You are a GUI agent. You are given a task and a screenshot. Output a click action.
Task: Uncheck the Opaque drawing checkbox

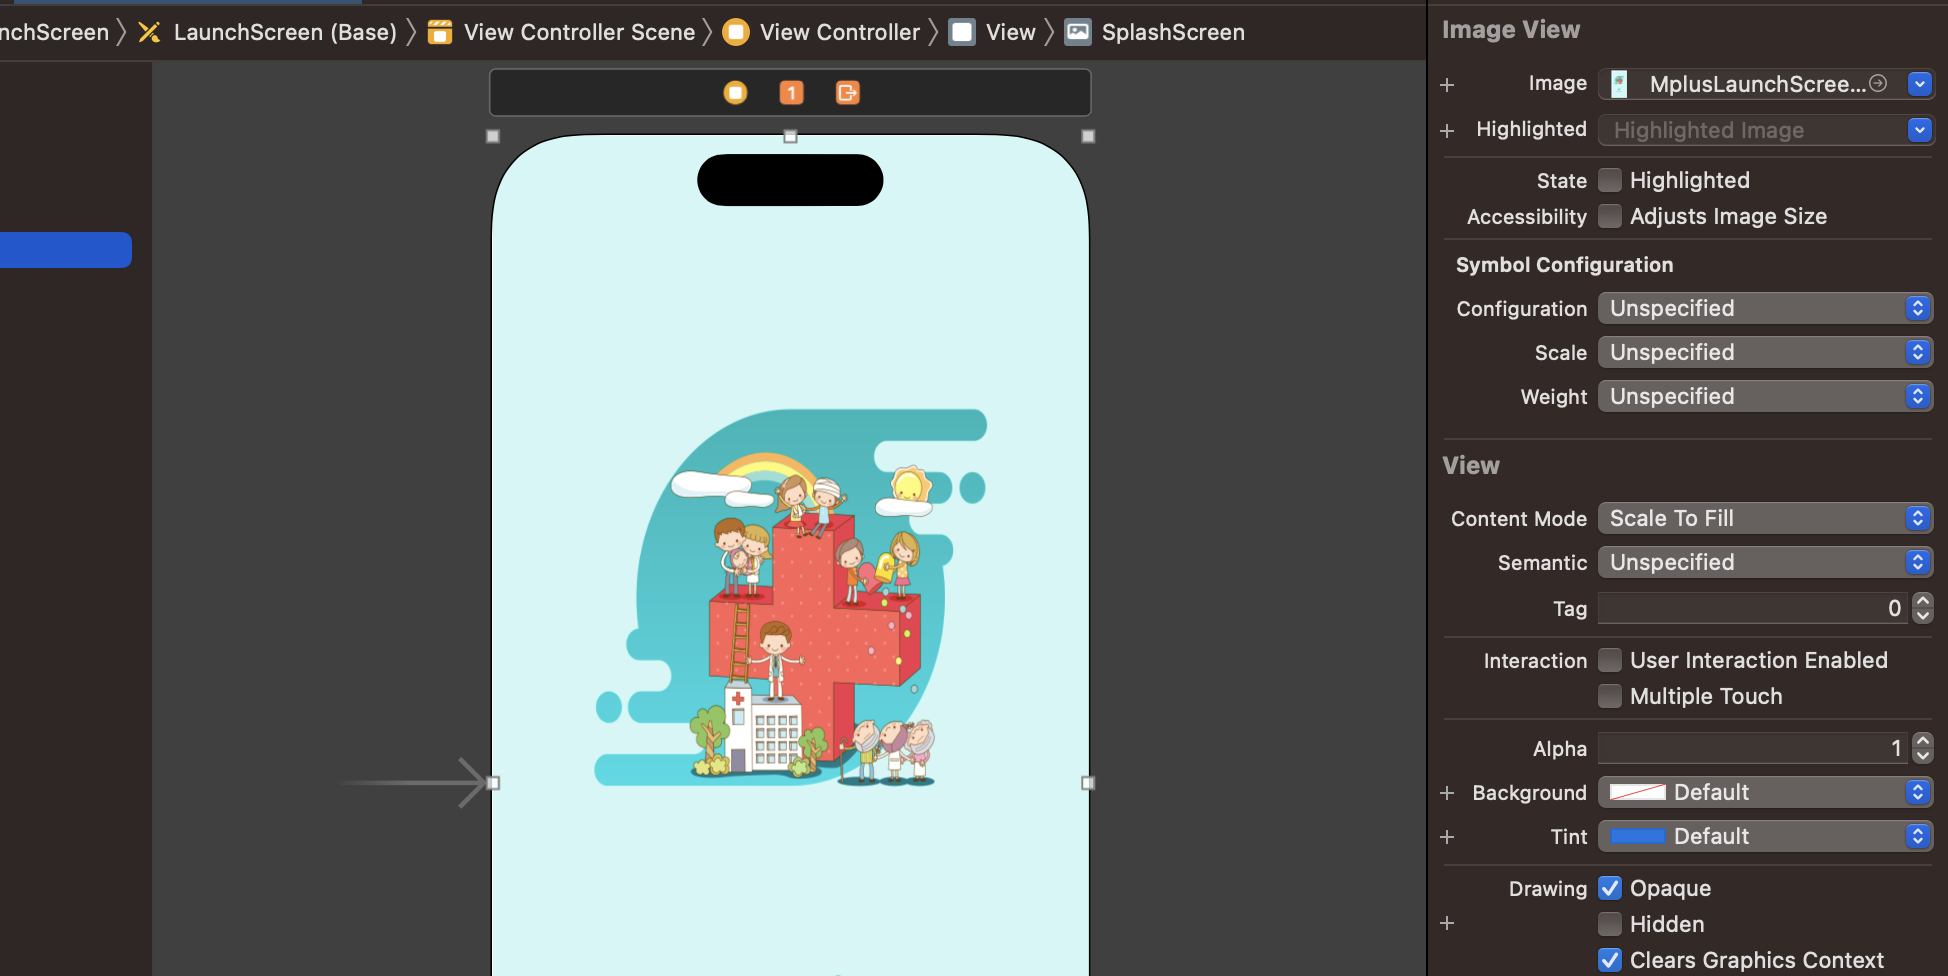[x=1610, y=888]
